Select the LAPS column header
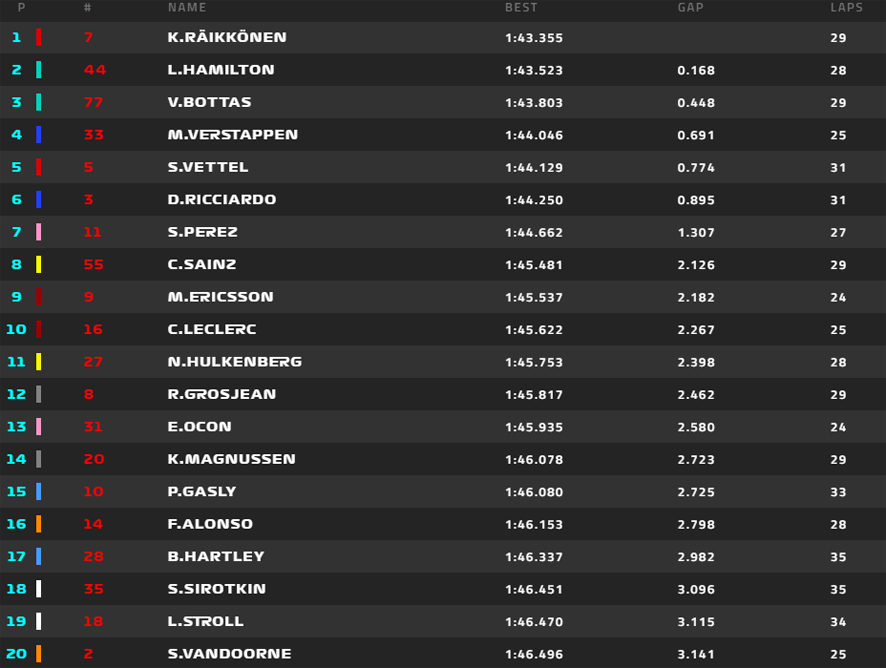 pyautogui.click(x=846, y=7)
